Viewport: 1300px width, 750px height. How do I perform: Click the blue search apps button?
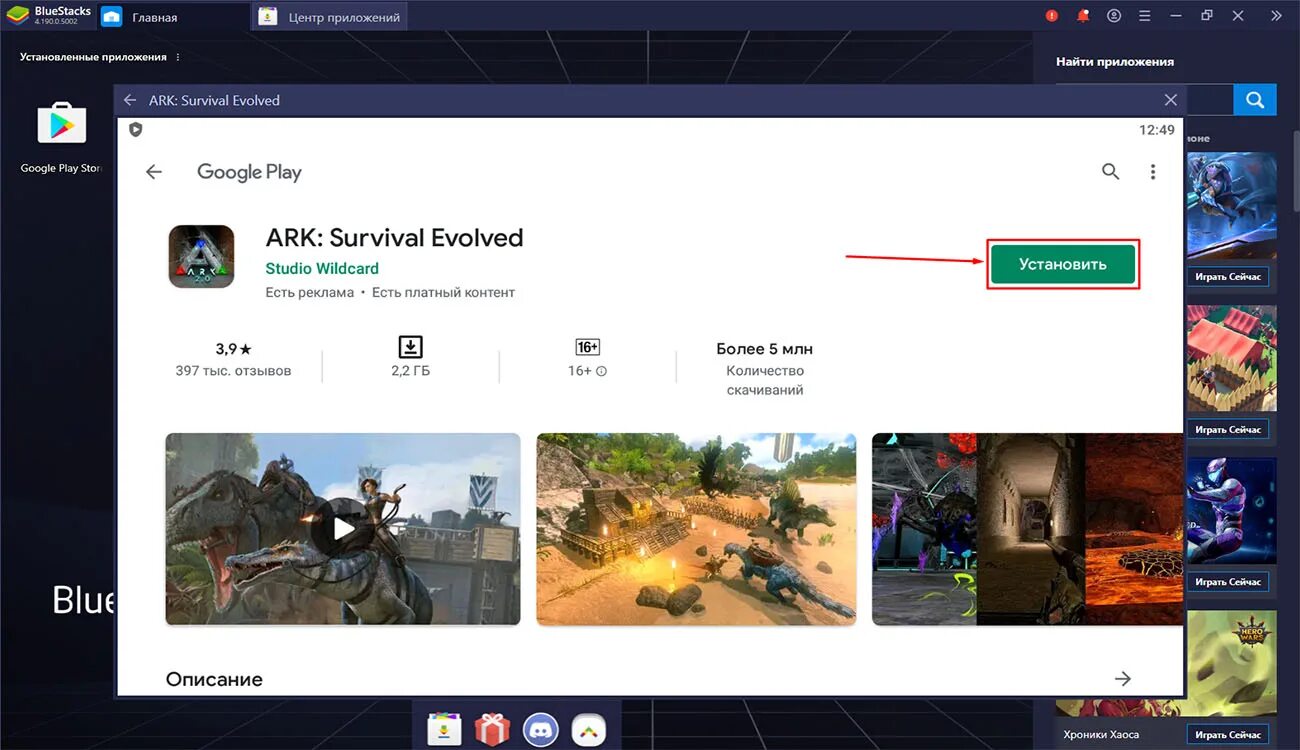click(1255, 100)
